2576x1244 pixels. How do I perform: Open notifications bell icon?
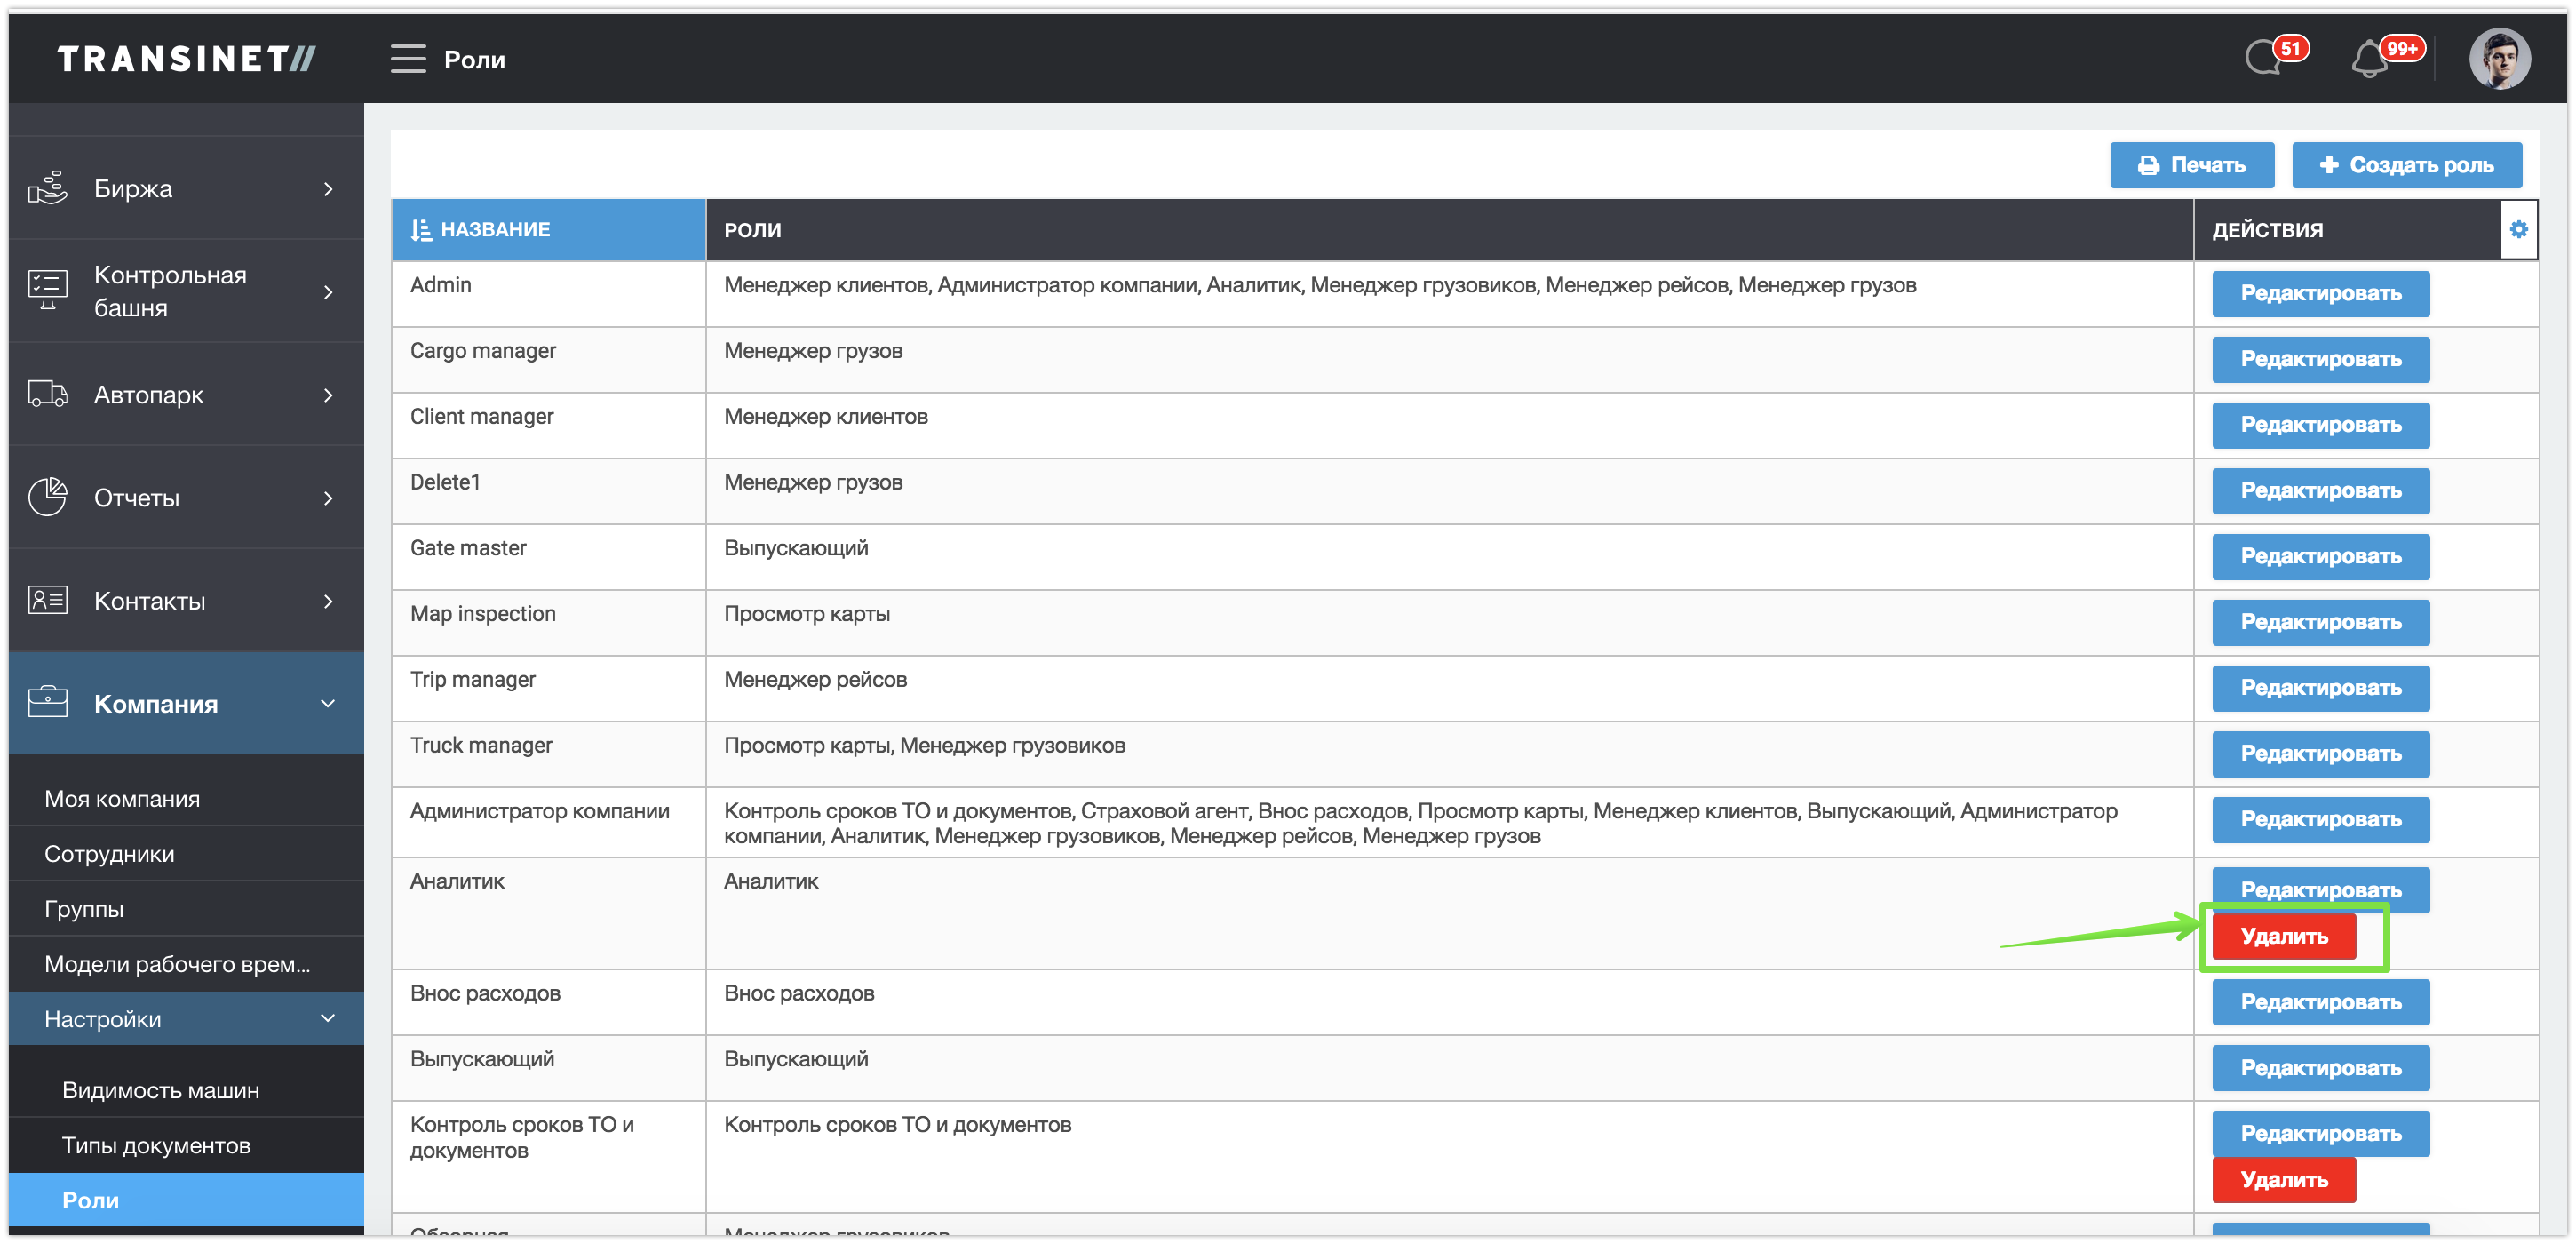[x=2369, y=60]
